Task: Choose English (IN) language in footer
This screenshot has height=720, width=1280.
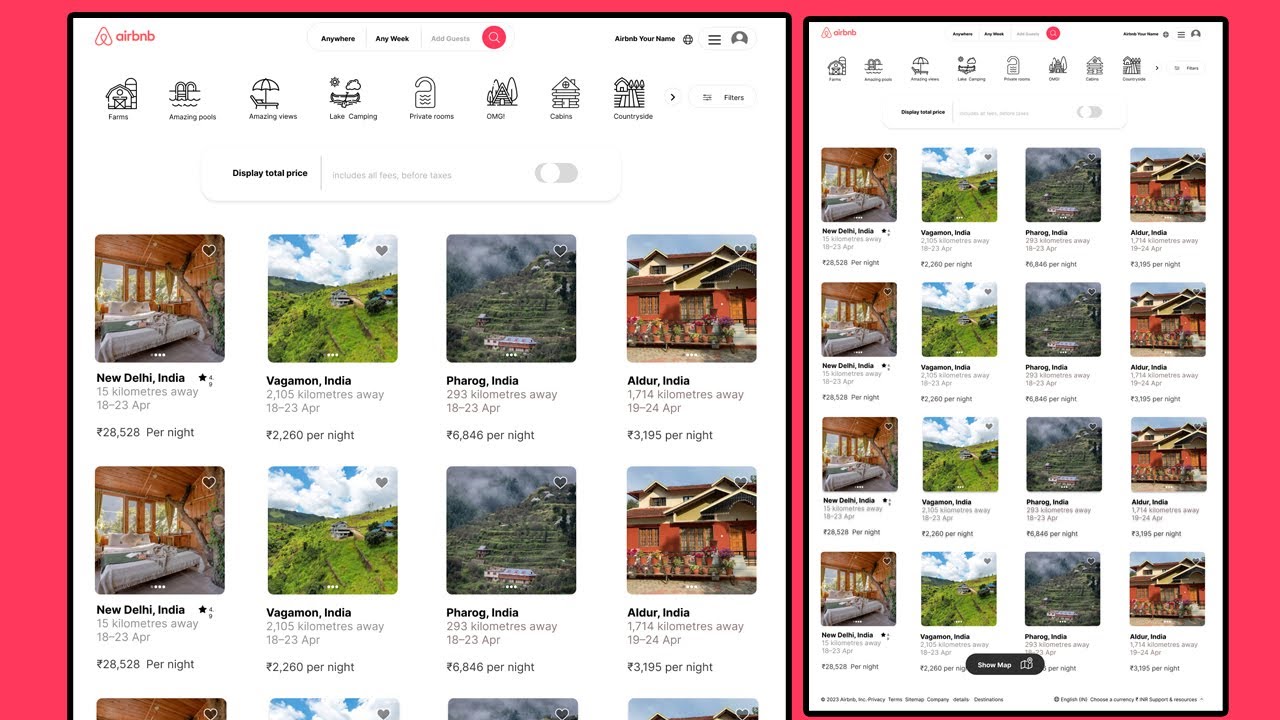Action: click(x=1070, y=700)
